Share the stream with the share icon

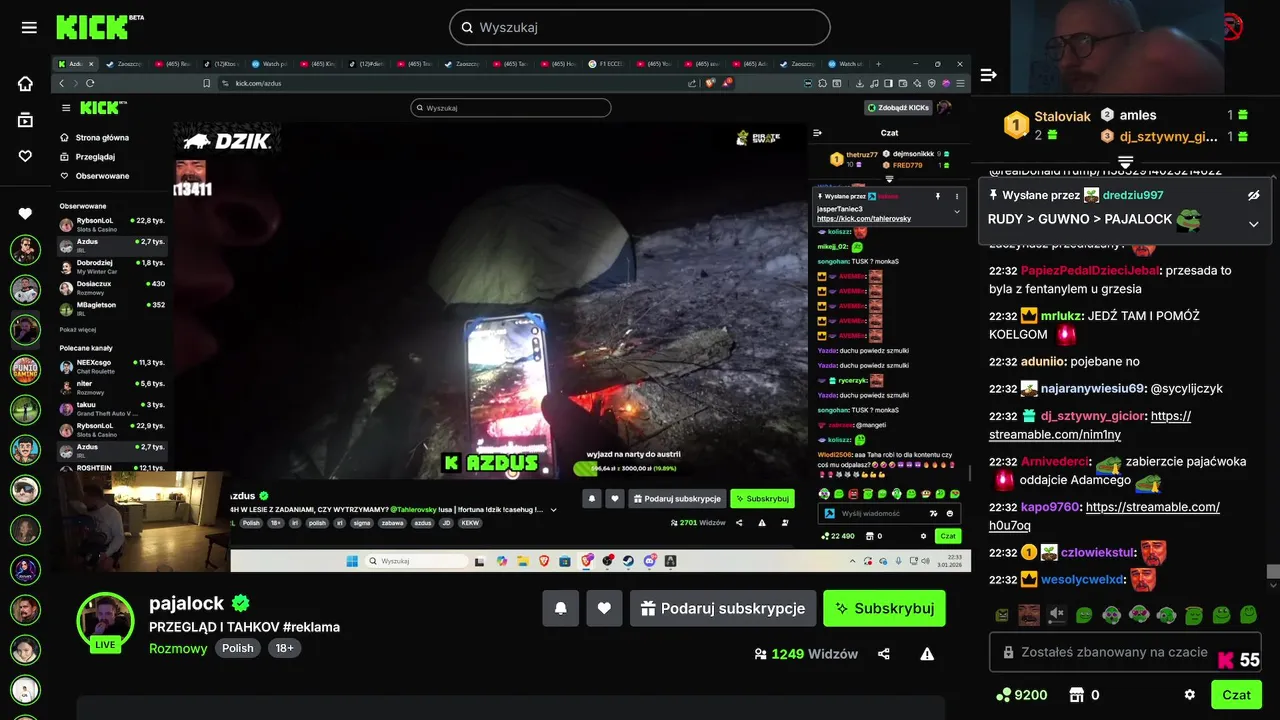[x=884, y=654]
